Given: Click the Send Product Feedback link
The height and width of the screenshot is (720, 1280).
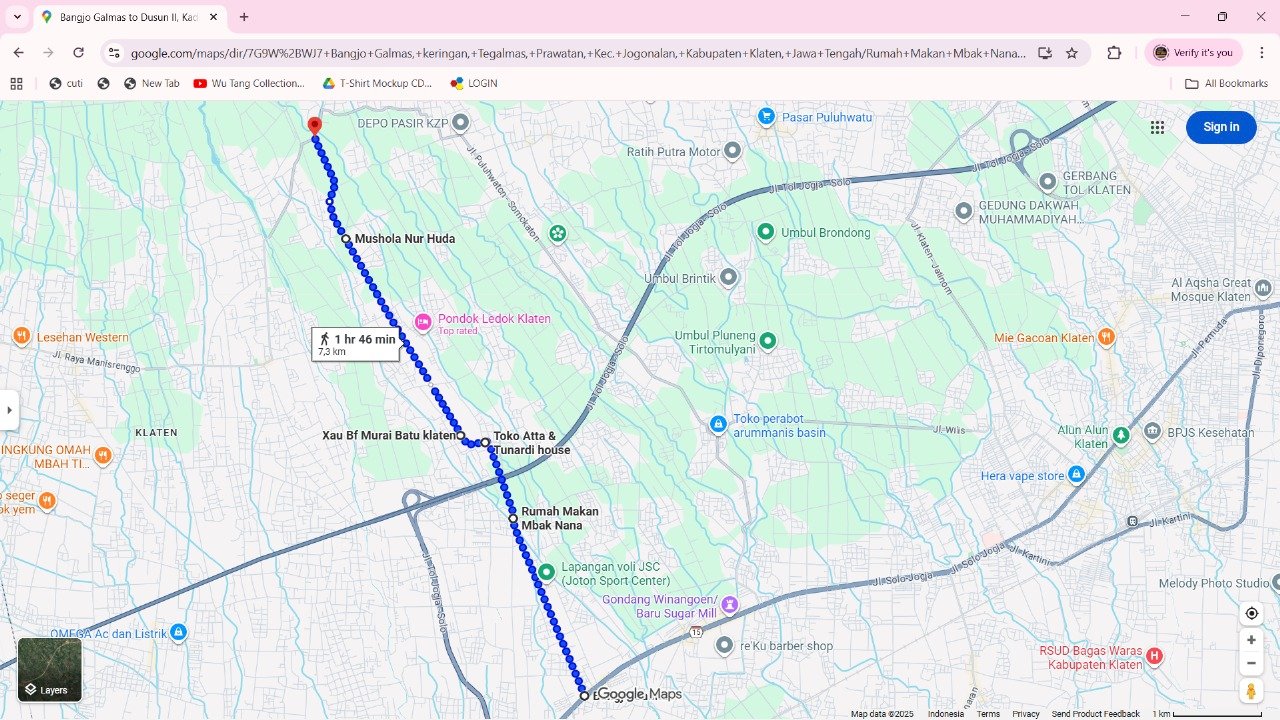Looking at the screenshot, I should coord(1095,714).
